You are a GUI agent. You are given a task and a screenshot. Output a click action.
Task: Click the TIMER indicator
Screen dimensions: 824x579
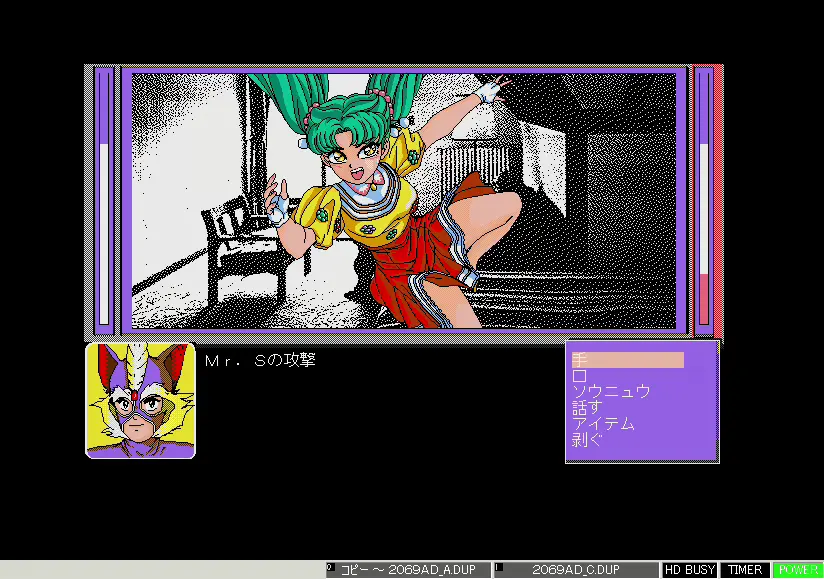point(745,570)
